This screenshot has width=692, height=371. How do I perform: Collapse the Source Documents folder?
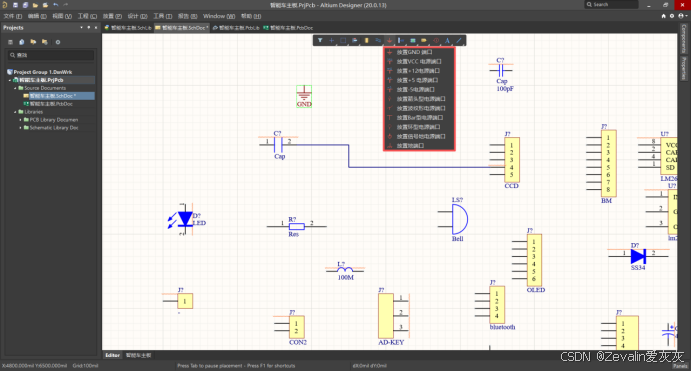click(15, 88)
